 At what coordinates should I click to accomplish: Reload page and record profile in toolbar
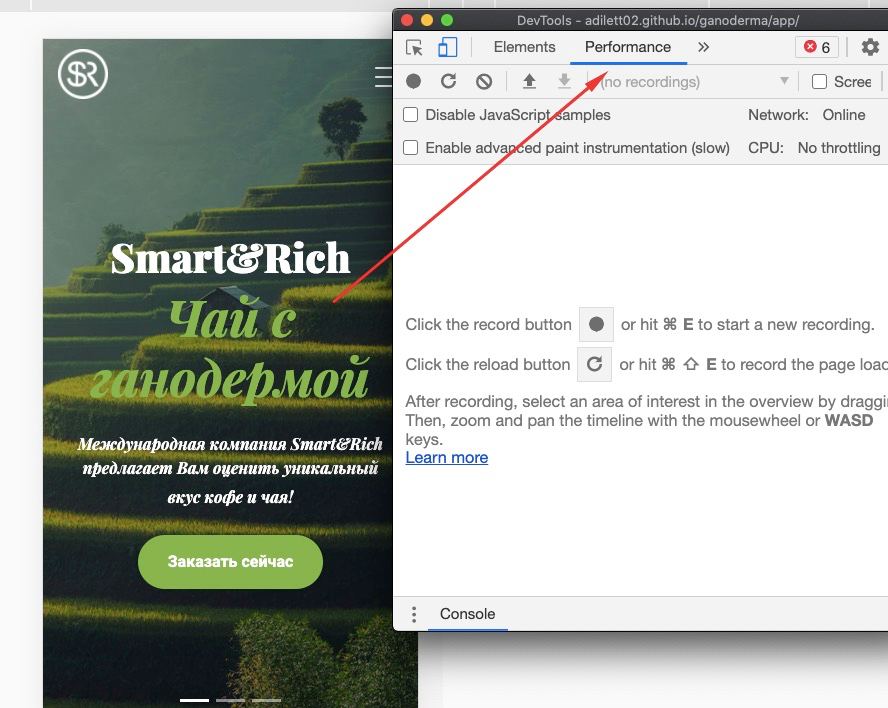[449, 82]
